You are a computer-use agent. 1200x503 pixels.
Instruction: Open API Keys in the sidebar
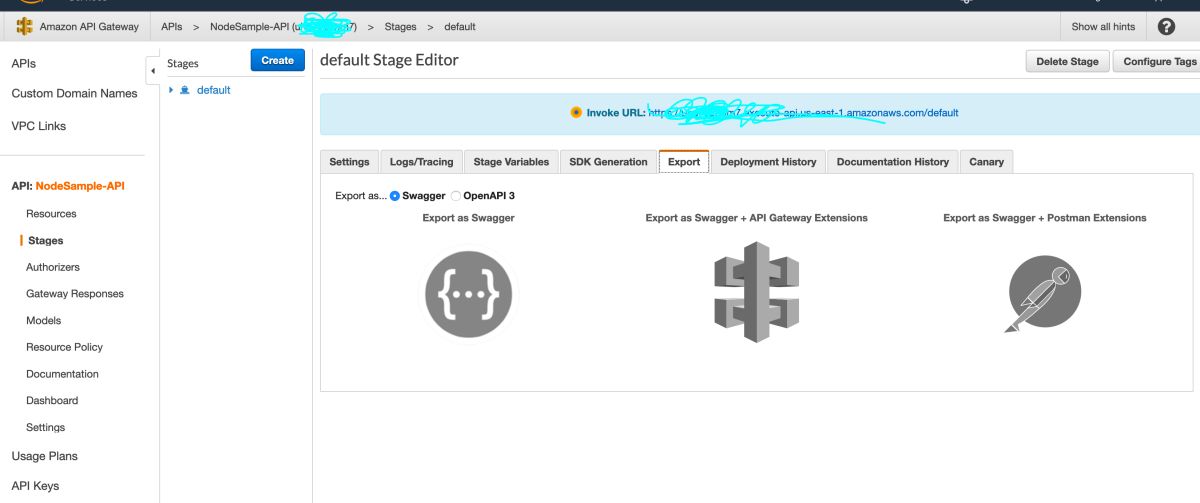[35, 486]
